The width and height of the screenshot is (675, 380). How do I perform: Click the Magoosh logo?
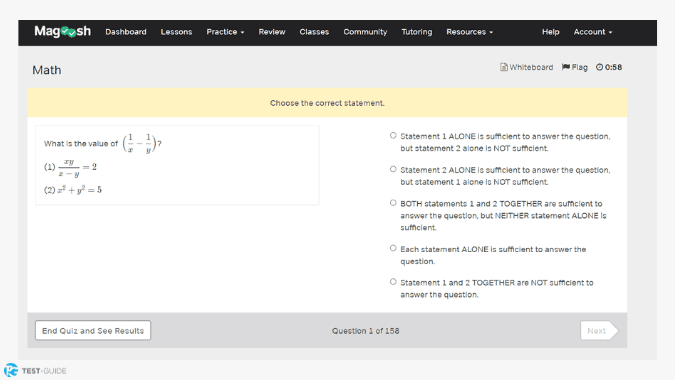click(62, 31)
